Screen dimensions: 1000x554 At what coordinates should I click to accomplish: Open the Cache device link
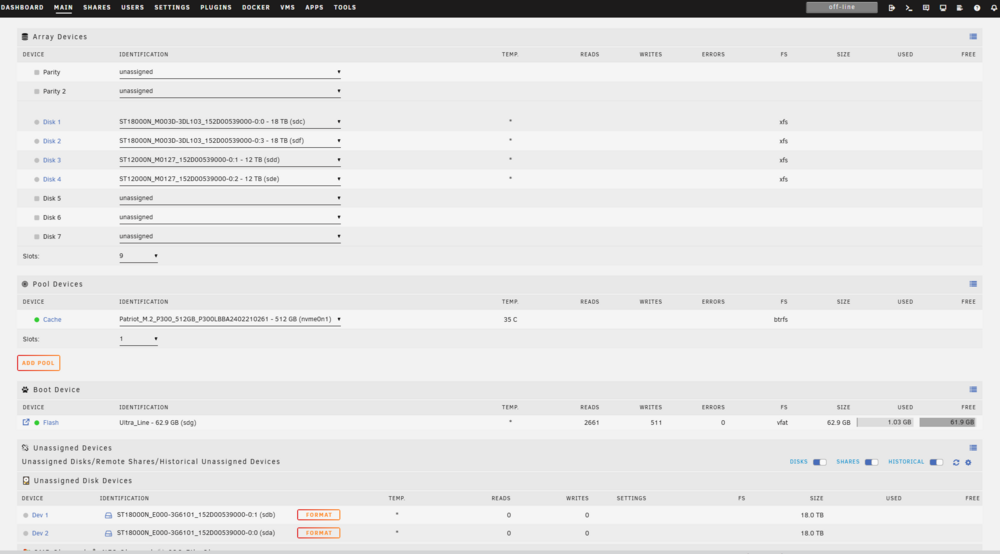[x=52, y=319]
